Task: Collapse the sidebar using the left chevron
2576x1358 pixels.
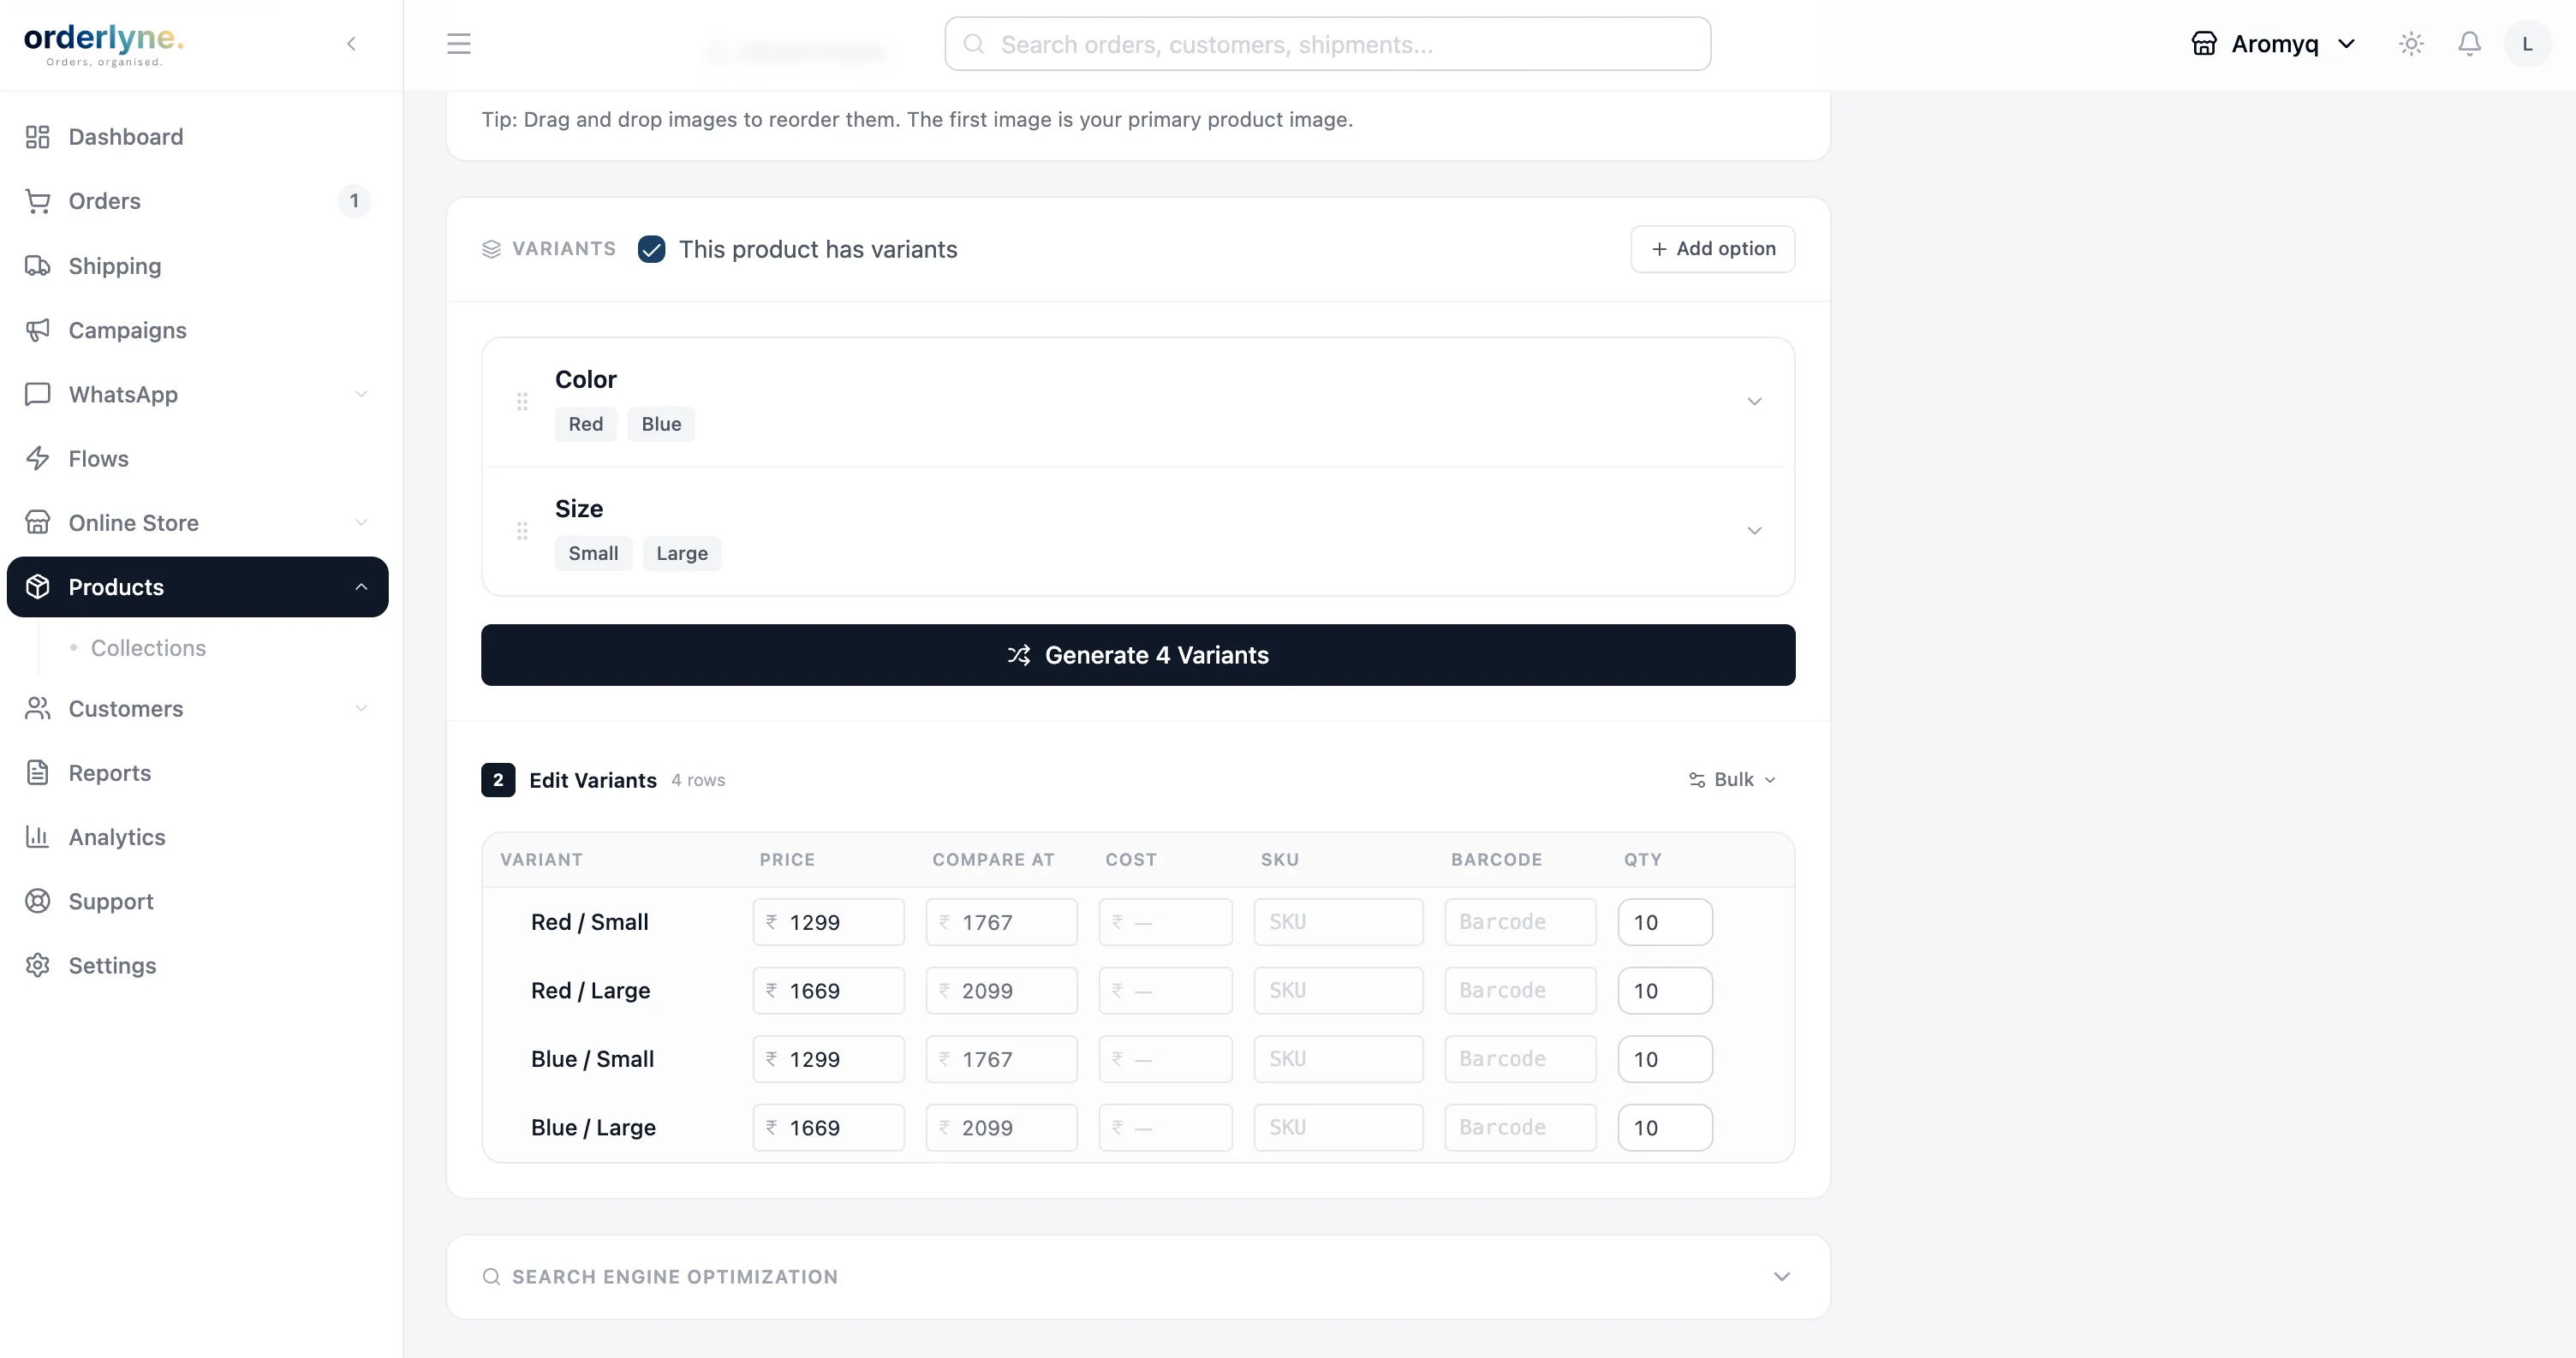Action: click(x=351, y=44)
